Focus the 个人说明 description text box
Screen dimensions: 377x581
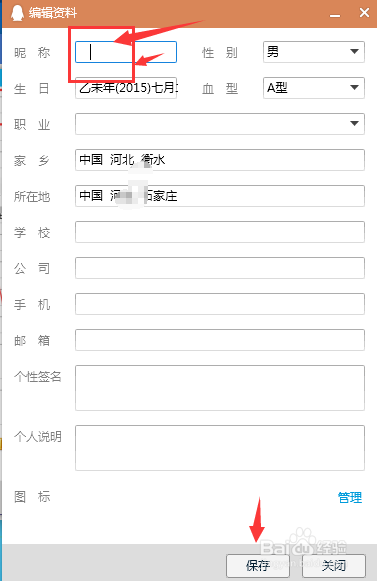point(220,448)
